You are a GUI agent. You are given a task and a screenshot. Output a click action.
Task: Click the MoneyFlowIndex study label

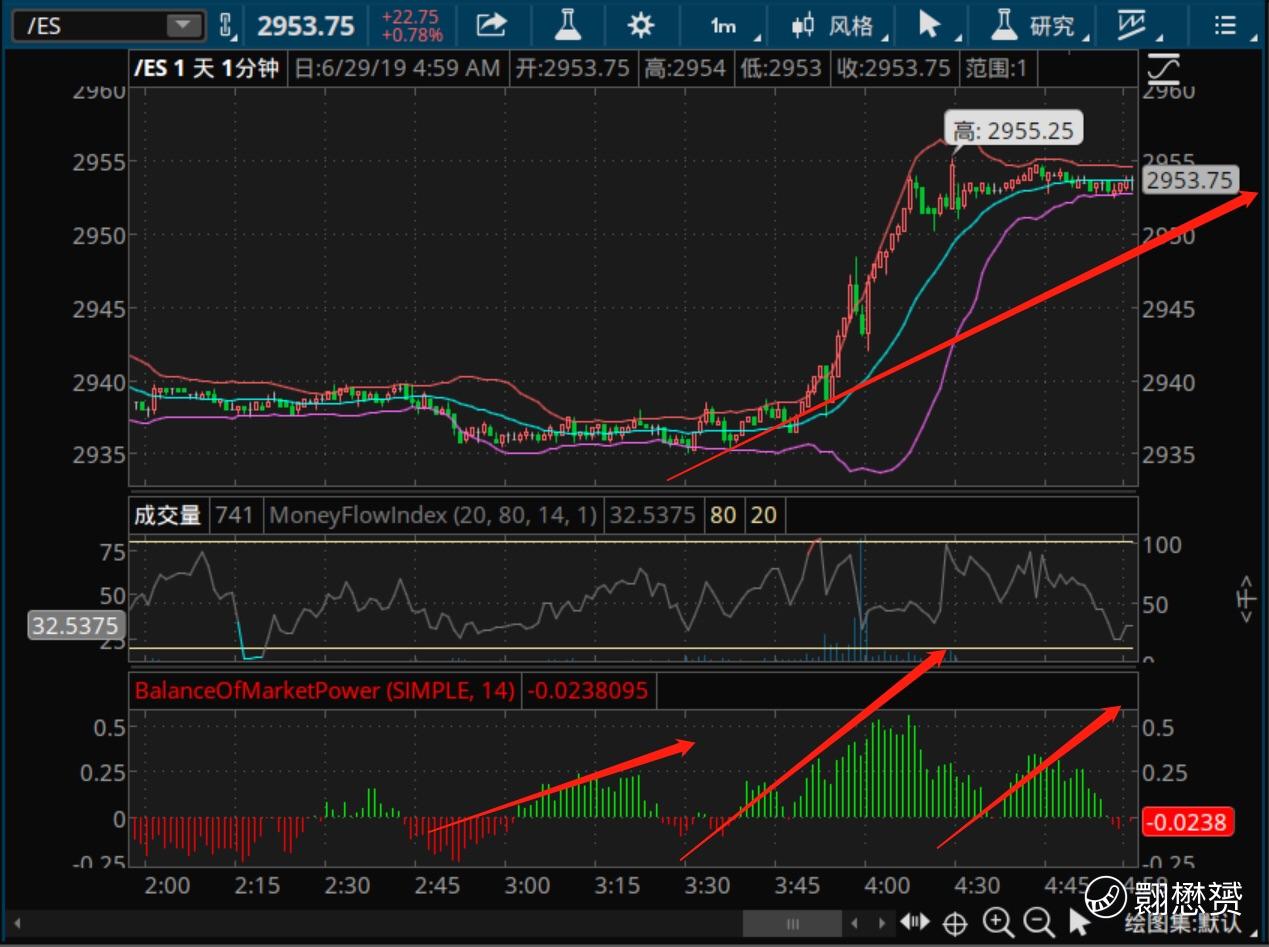point(433,516)
